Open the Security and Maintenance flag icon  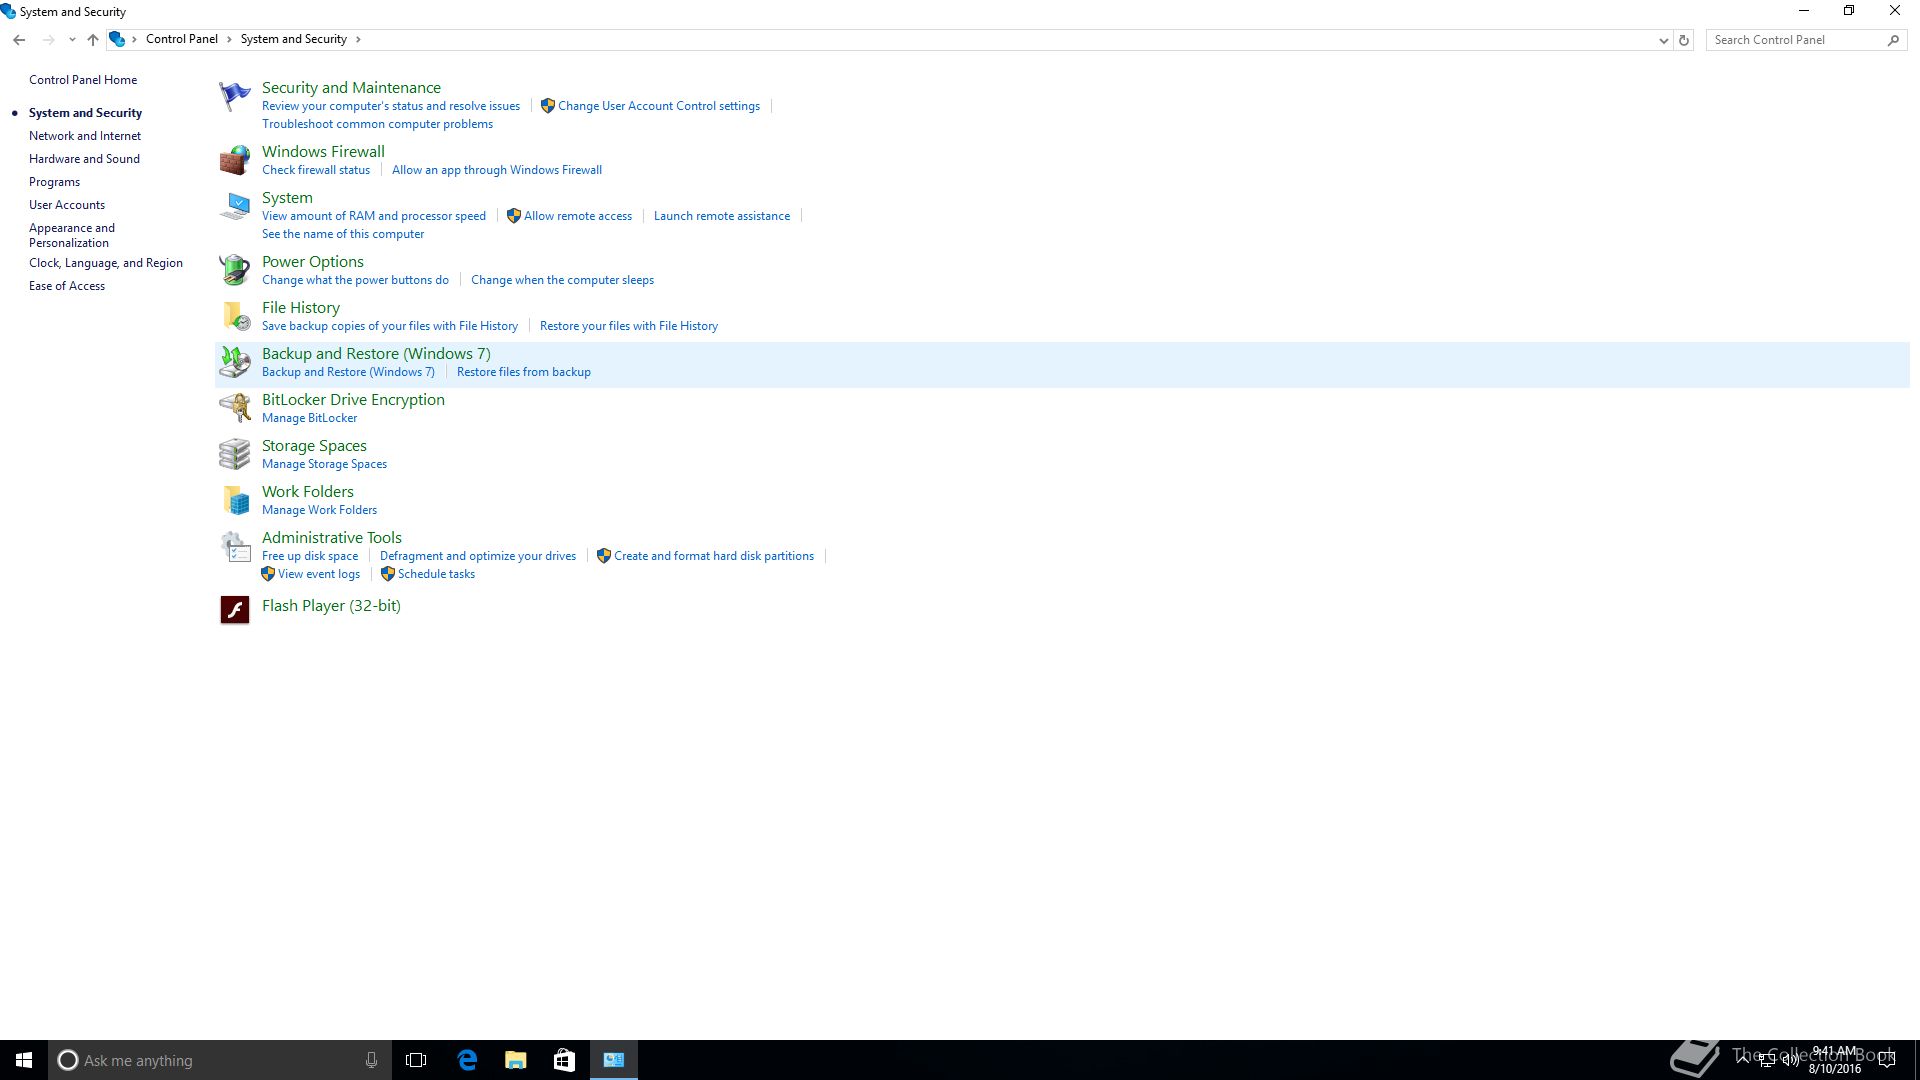[235, 97]
